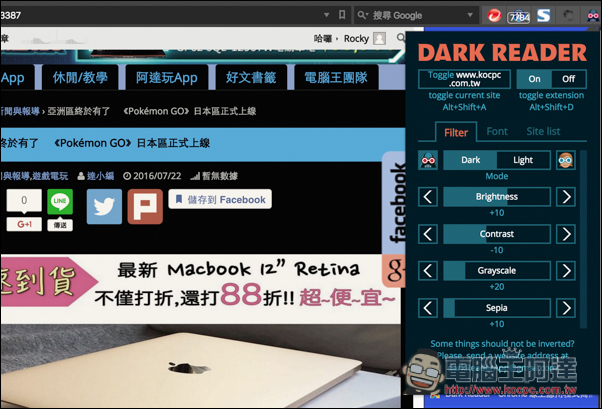Click the Brightness slider track
This screenshot has width=602, height=409.
pos(497,197)
